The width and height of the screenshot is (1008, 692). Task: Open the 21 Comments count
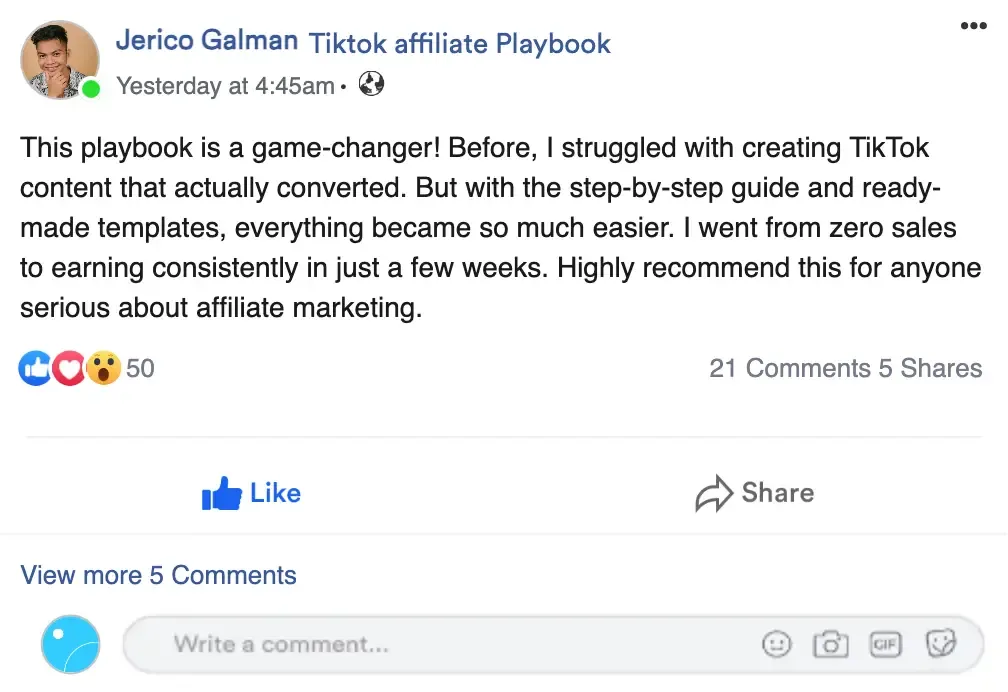coord(790,369)
